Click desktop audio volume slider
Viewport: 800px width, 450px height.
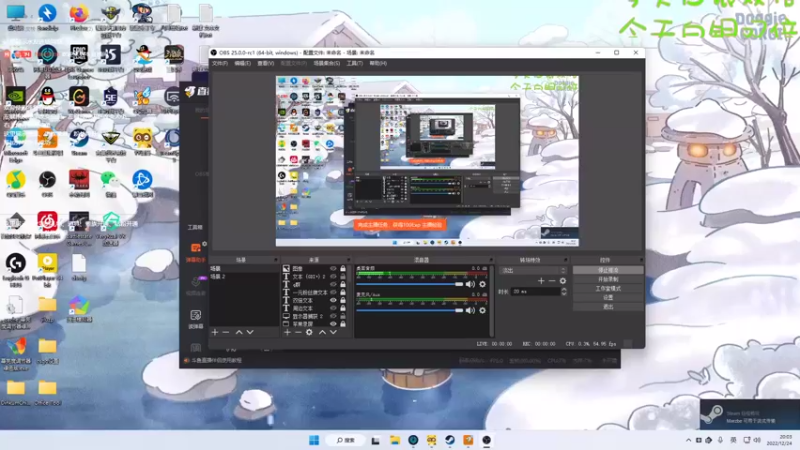(410, 284)
